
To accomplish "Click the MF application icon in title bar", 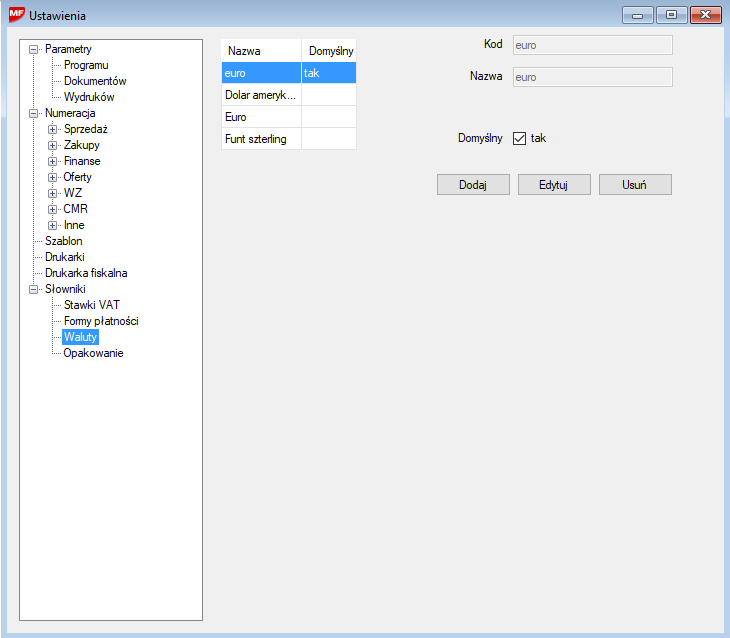I will [17, 15].
